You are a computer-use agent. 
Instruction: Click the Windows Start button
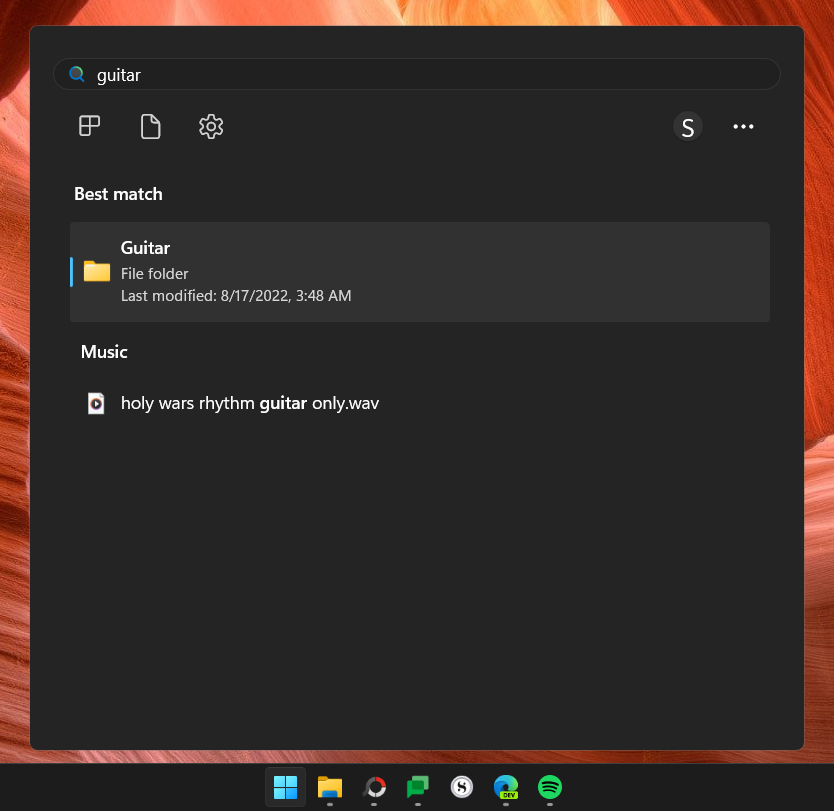tap(285, 788)
